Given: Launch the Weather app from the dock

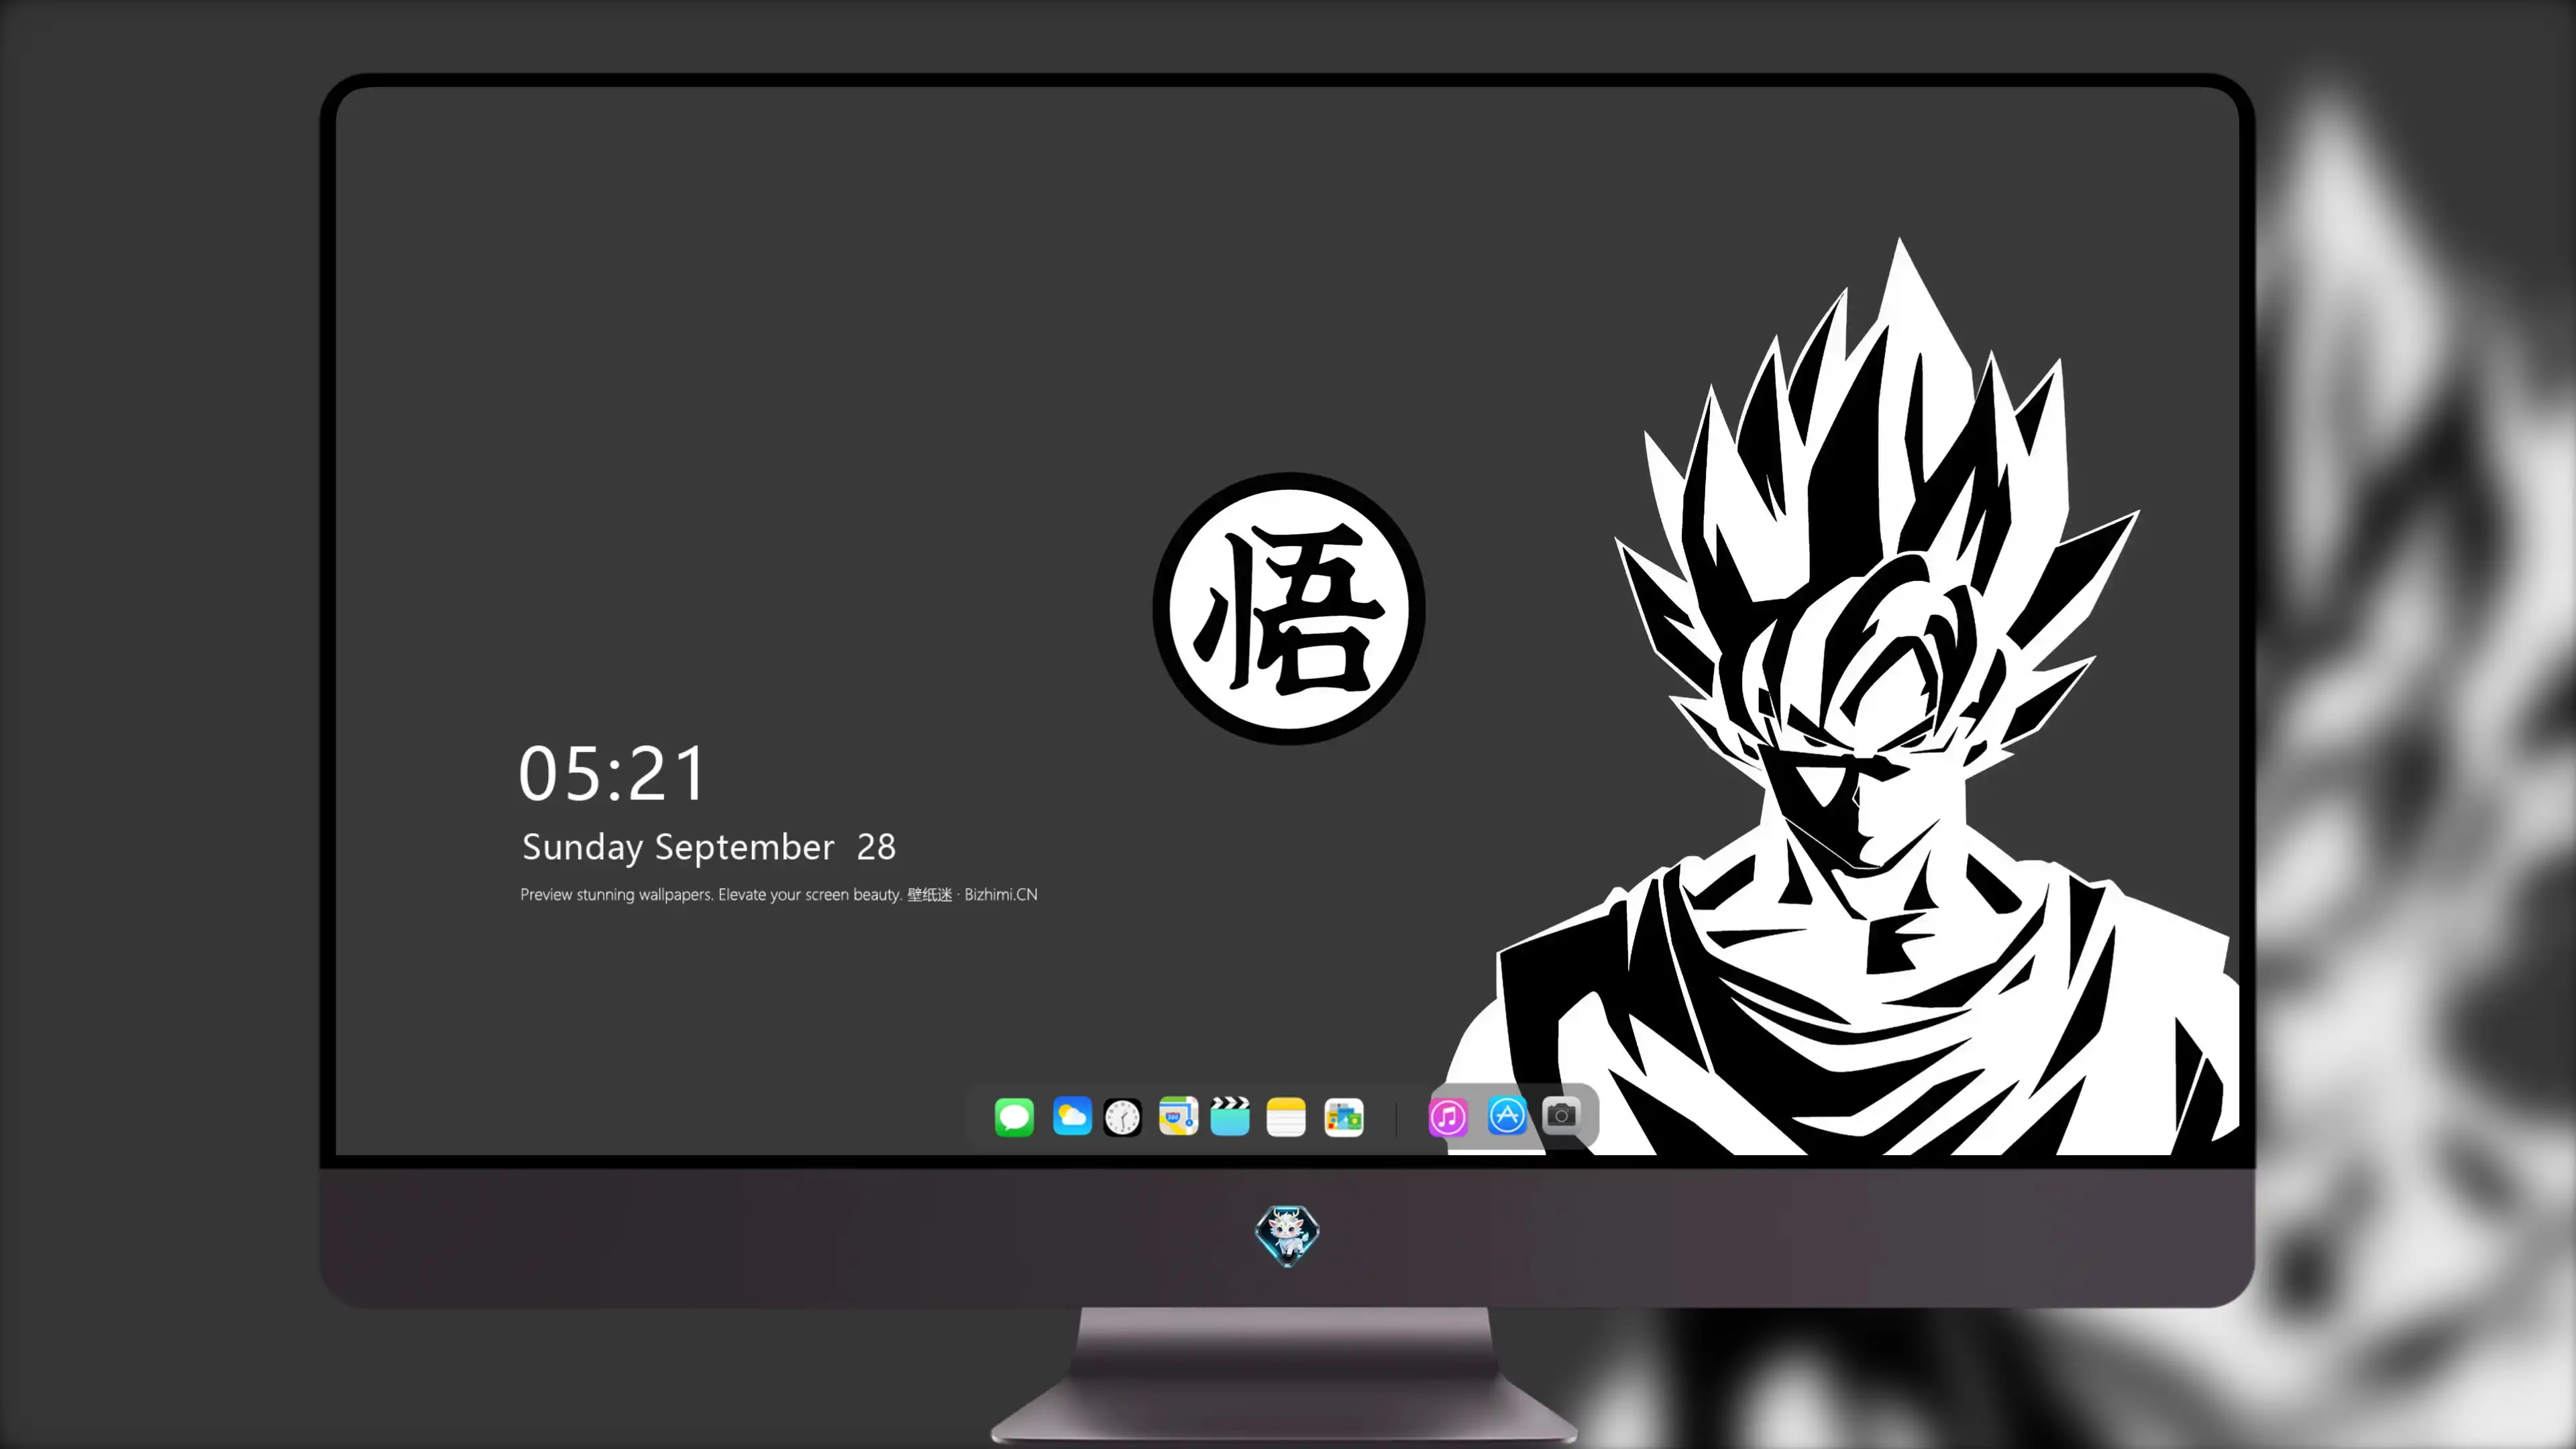Looking at the screenshot, I should coord(1072,1116).
